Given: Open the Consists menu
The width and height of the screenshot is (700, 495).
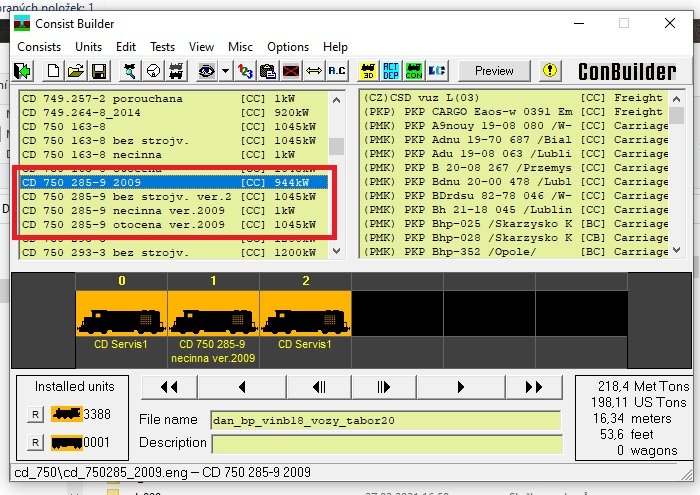Looking at the screenshot, I should click(x=39, y=46).
